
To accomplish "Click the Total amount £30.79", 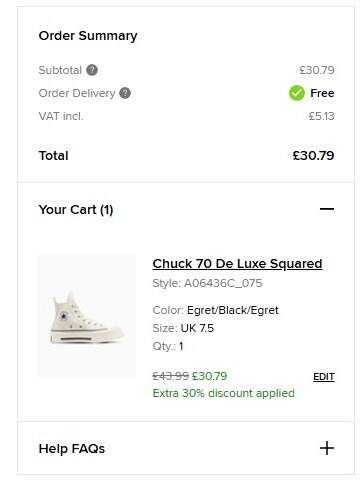I will pos(313,156).
